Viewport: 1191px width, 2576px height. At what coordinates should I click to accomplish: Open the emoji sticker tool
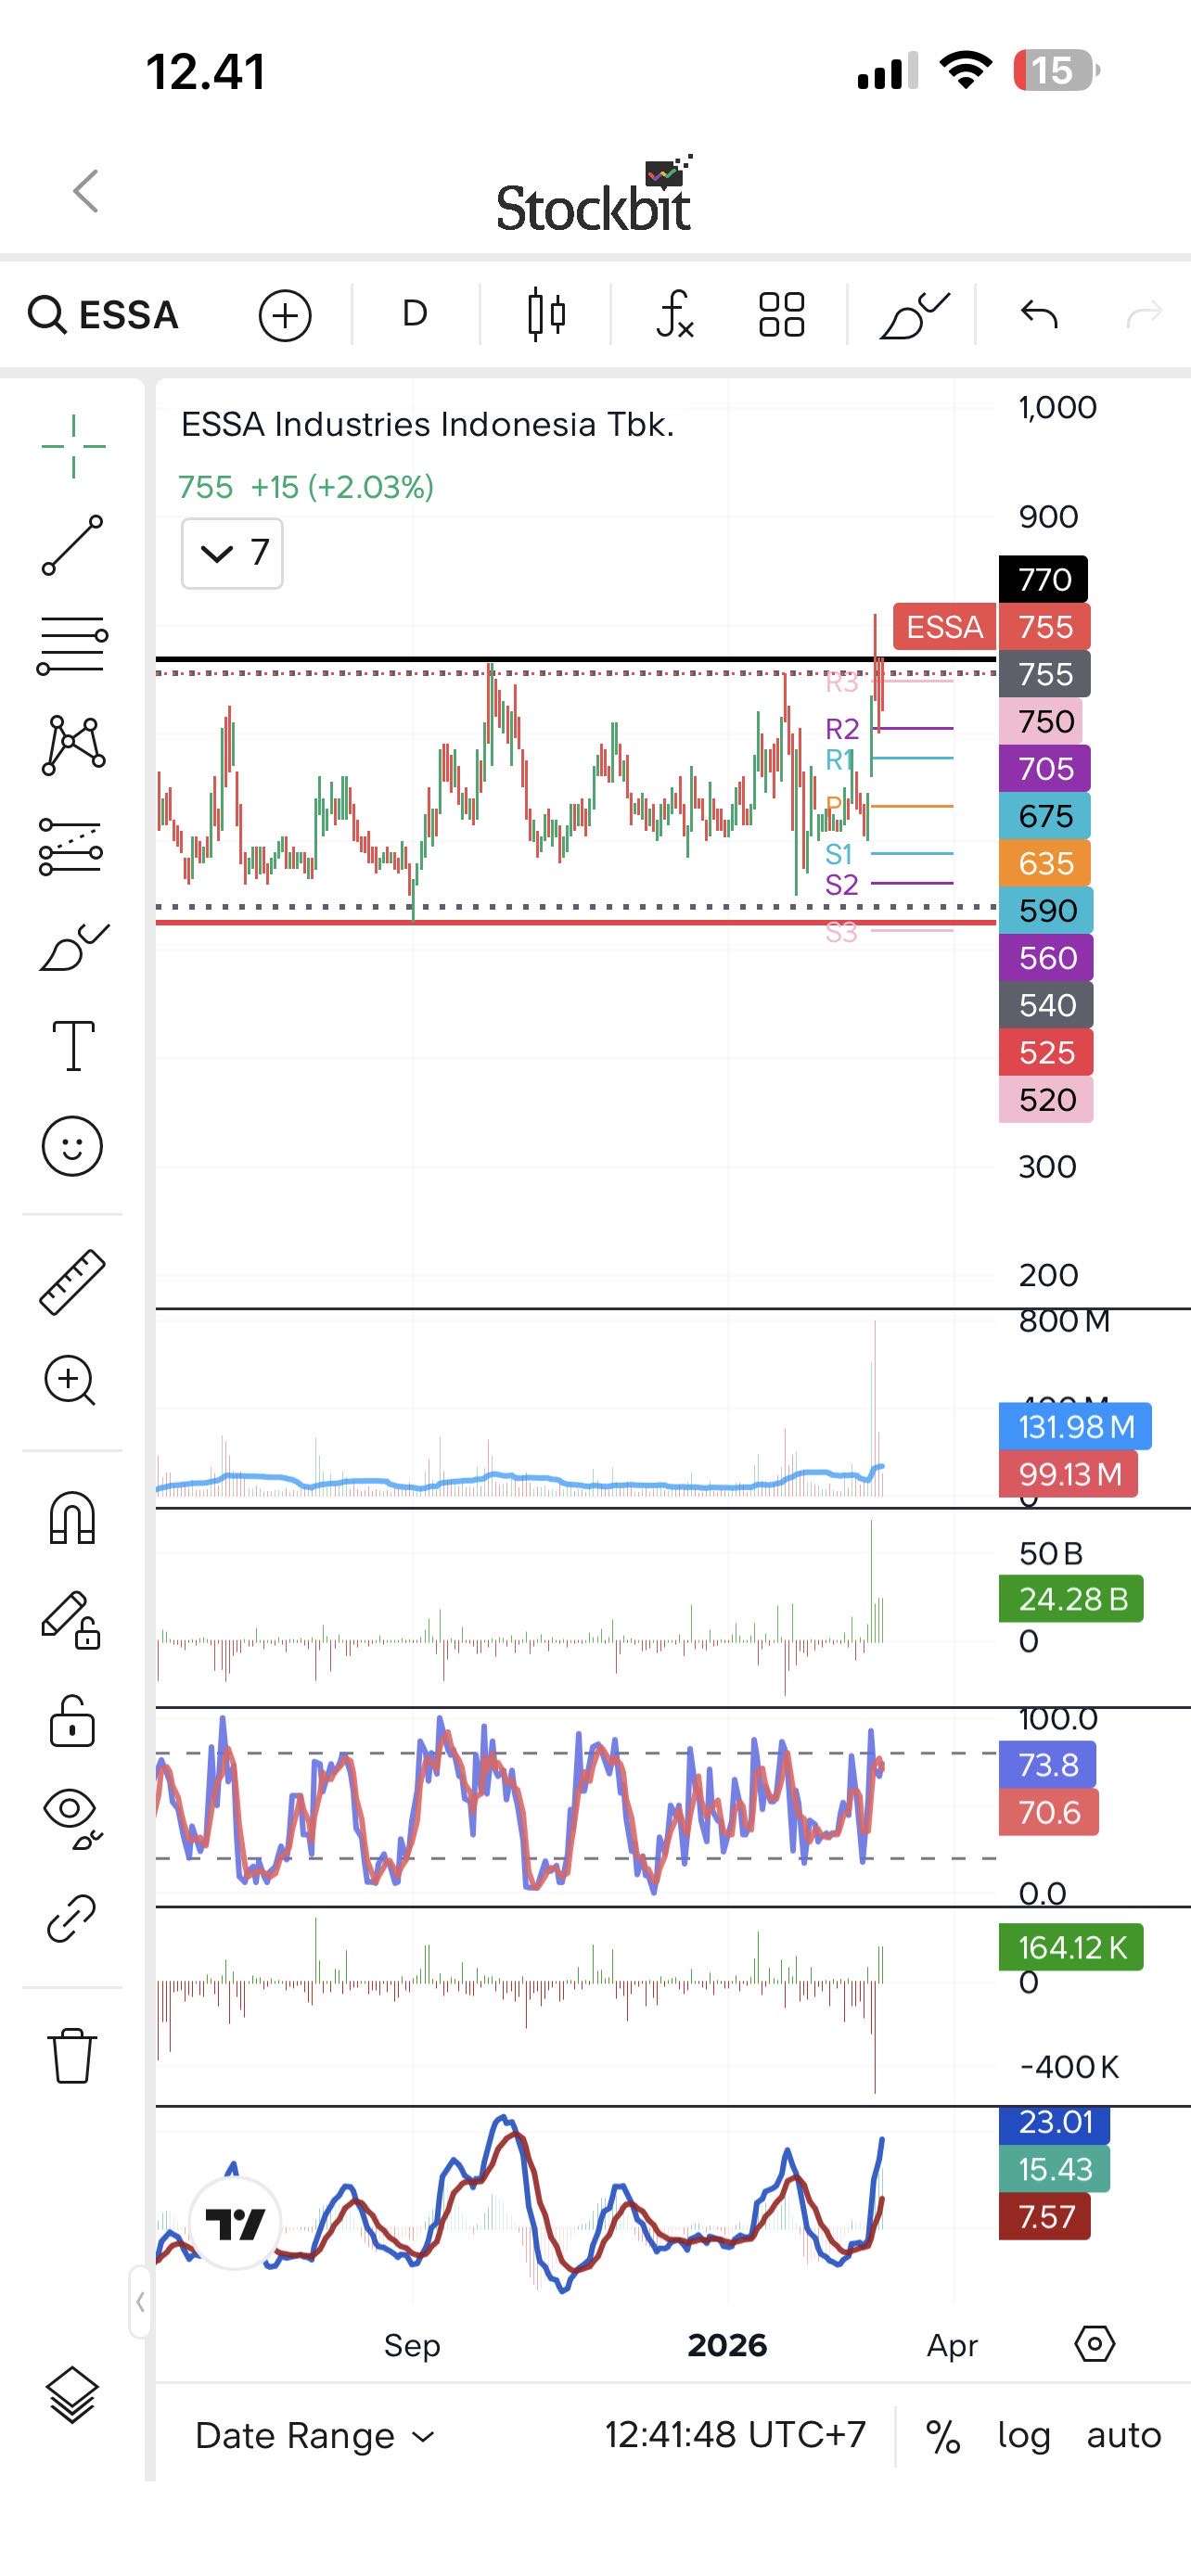pyautogui.click(x=72, y=1146)
